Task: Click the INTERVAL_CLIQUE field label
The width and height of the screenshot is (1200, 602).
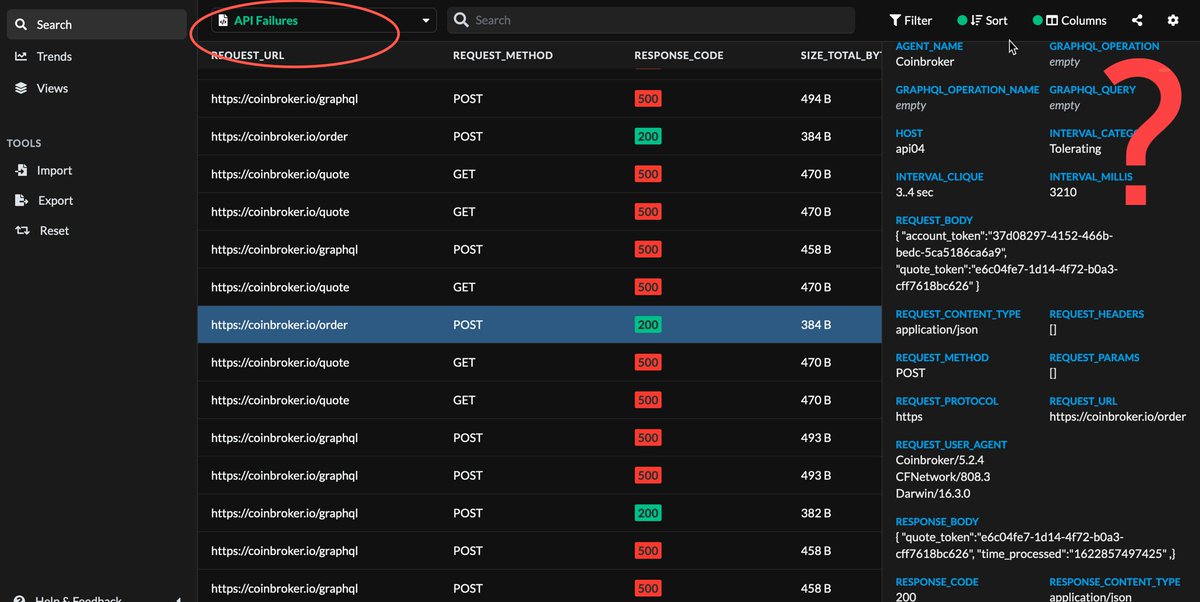Action: 939,177
